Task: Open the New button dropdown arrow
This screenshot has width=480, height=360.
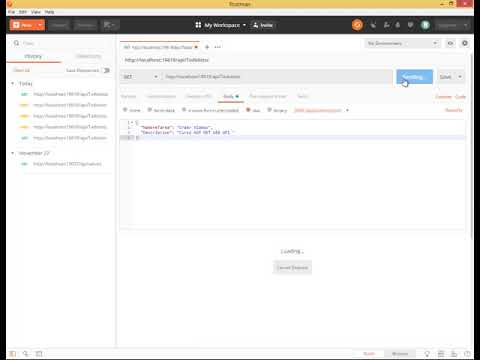Action: [x=40, y=25]
